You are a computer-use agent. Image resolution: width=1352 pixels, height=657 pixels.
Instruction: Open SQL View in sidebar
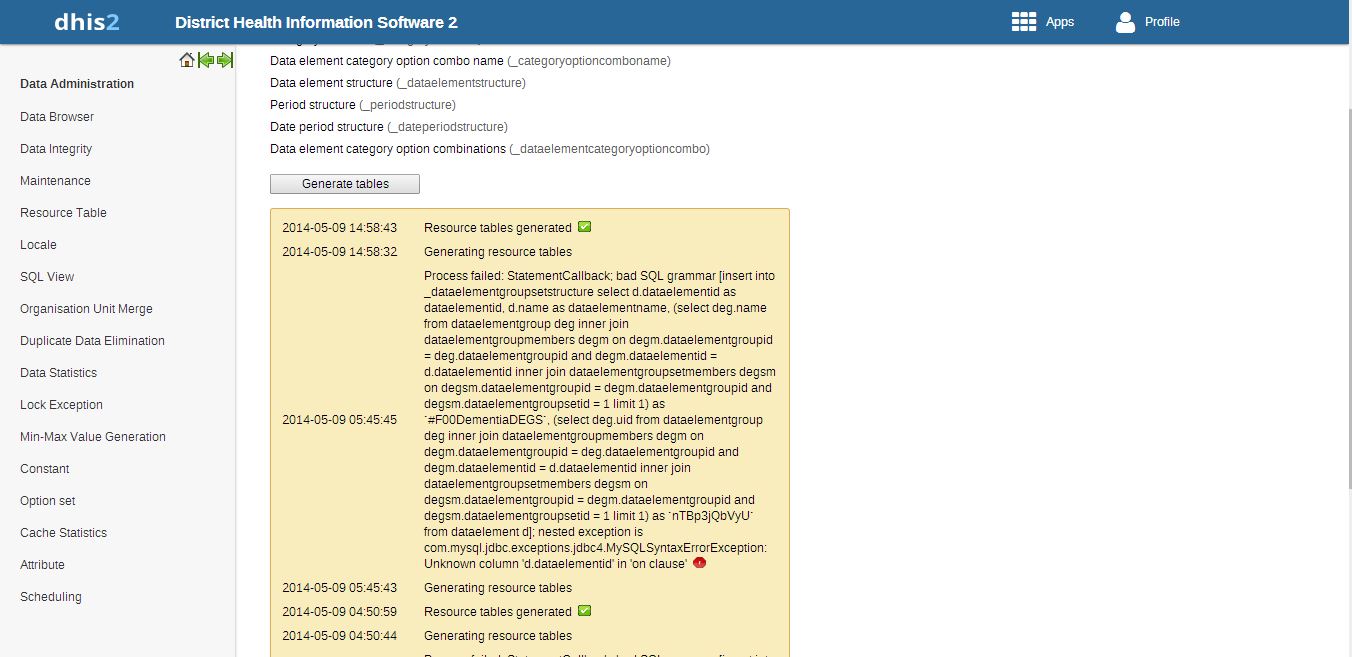tap(47, 277)
